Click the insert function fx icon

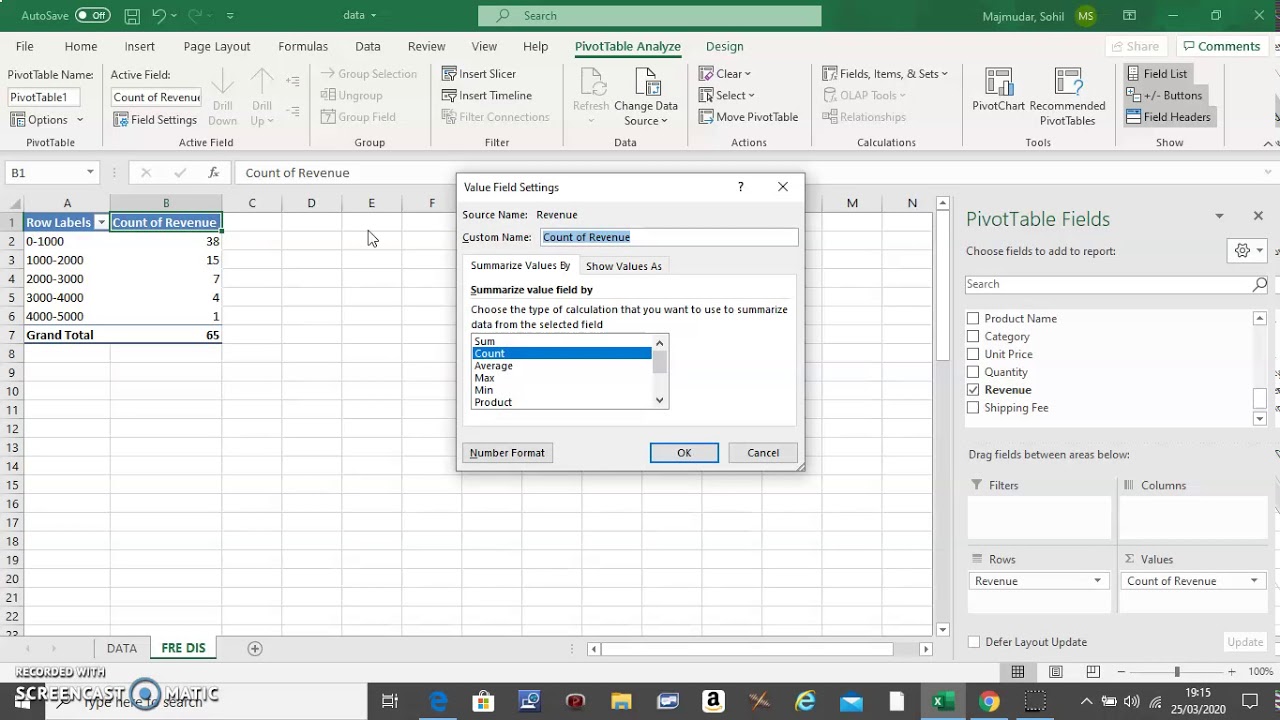213,172
